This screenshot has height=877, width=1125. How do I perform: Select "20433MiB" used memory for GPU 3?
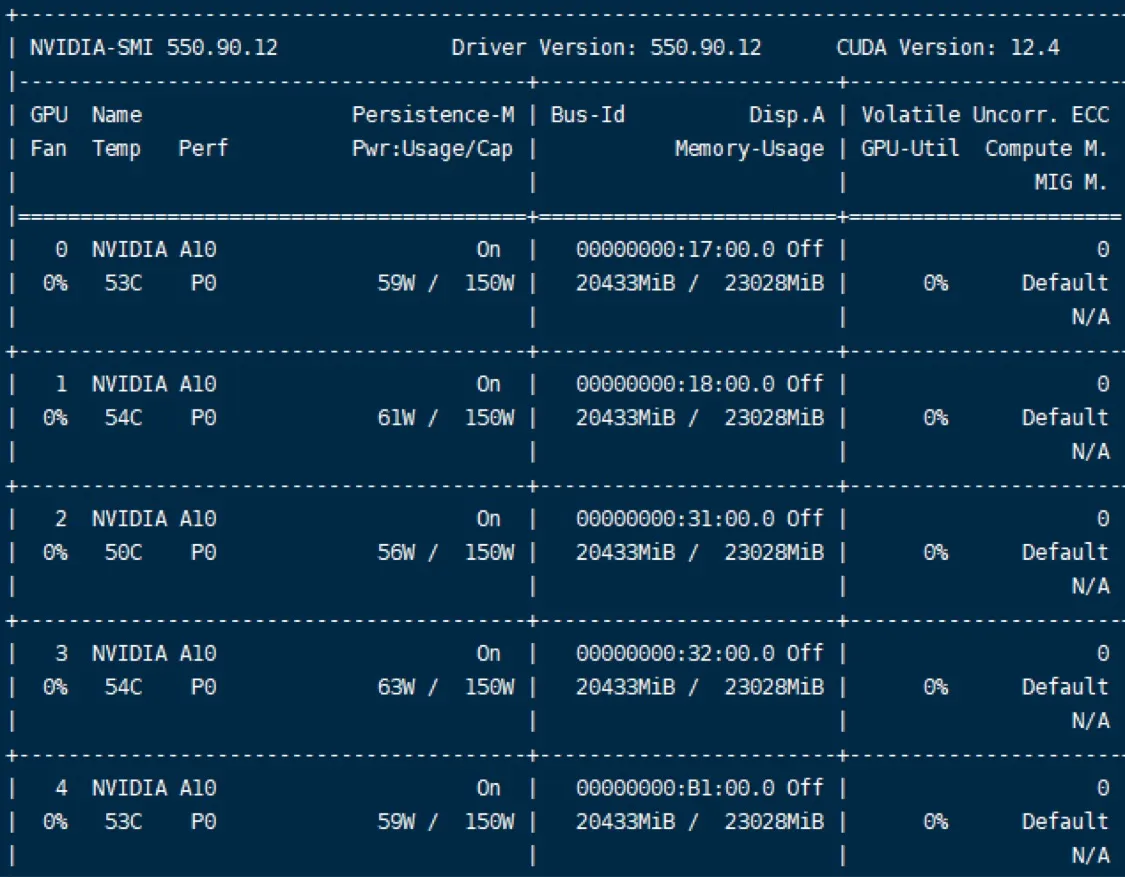[x=626, y=688]
